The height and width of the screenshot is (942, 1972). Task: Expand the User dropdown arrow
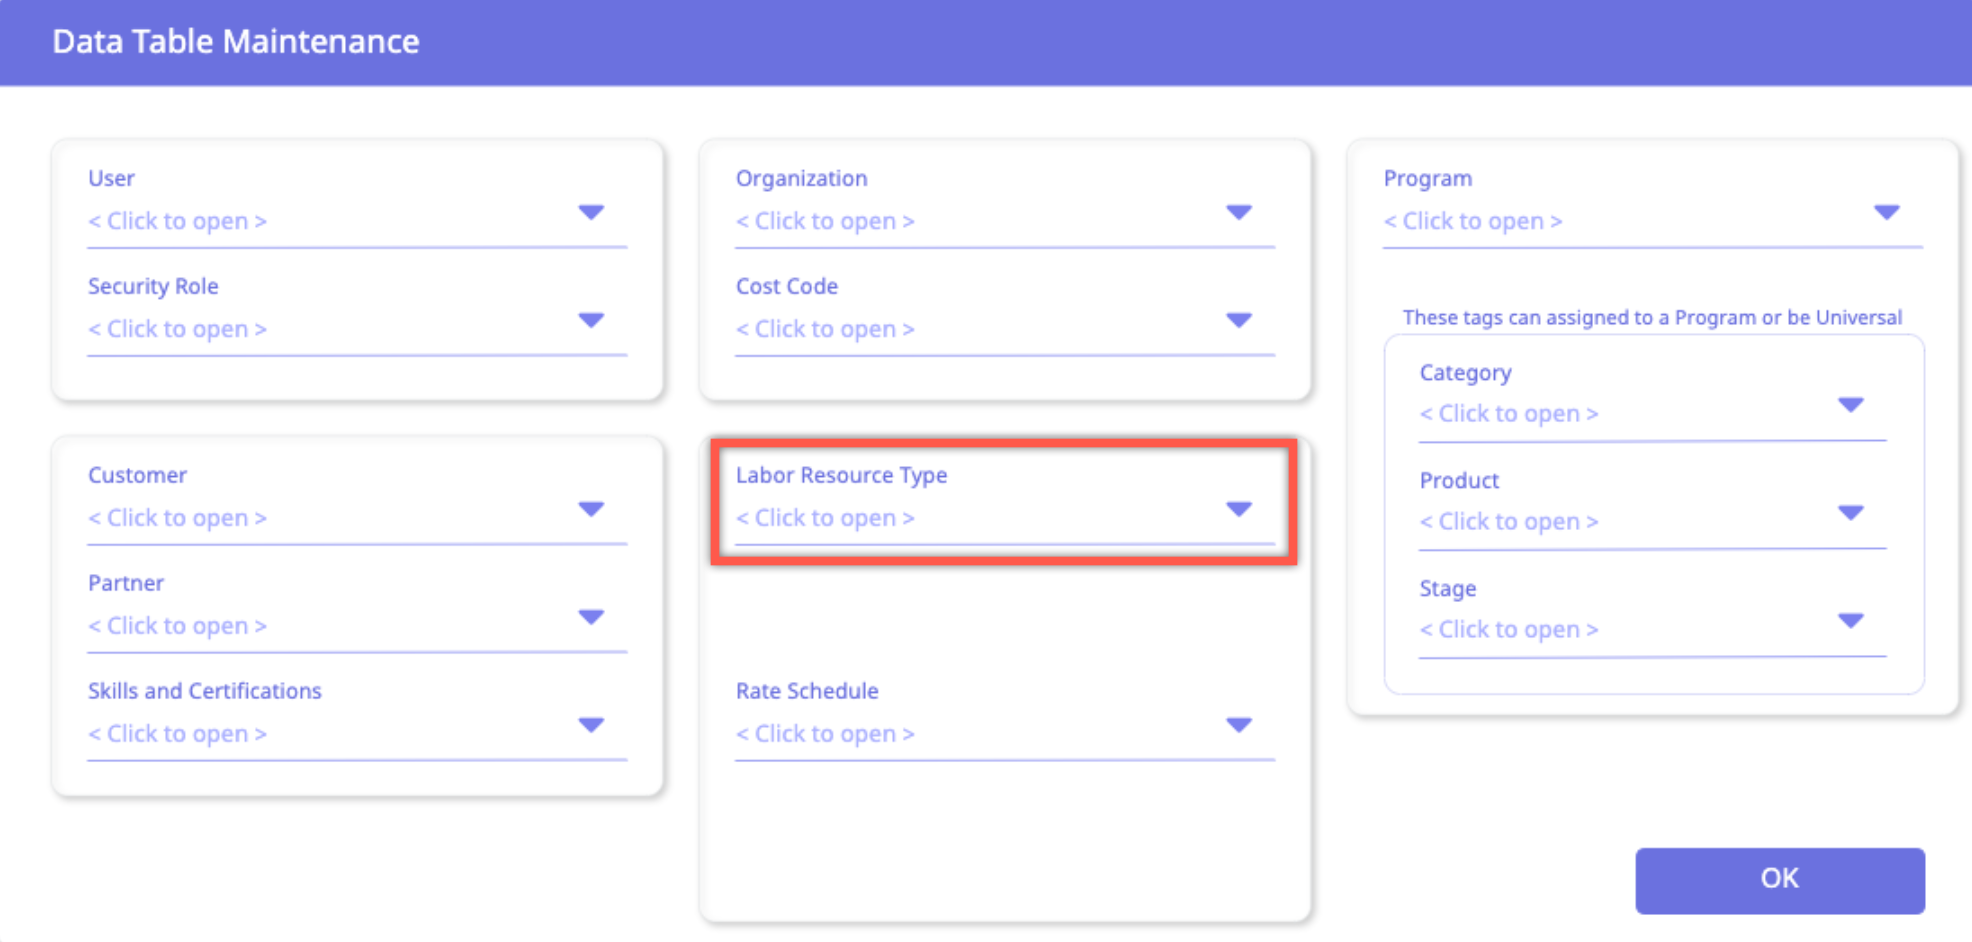(591, 212)
